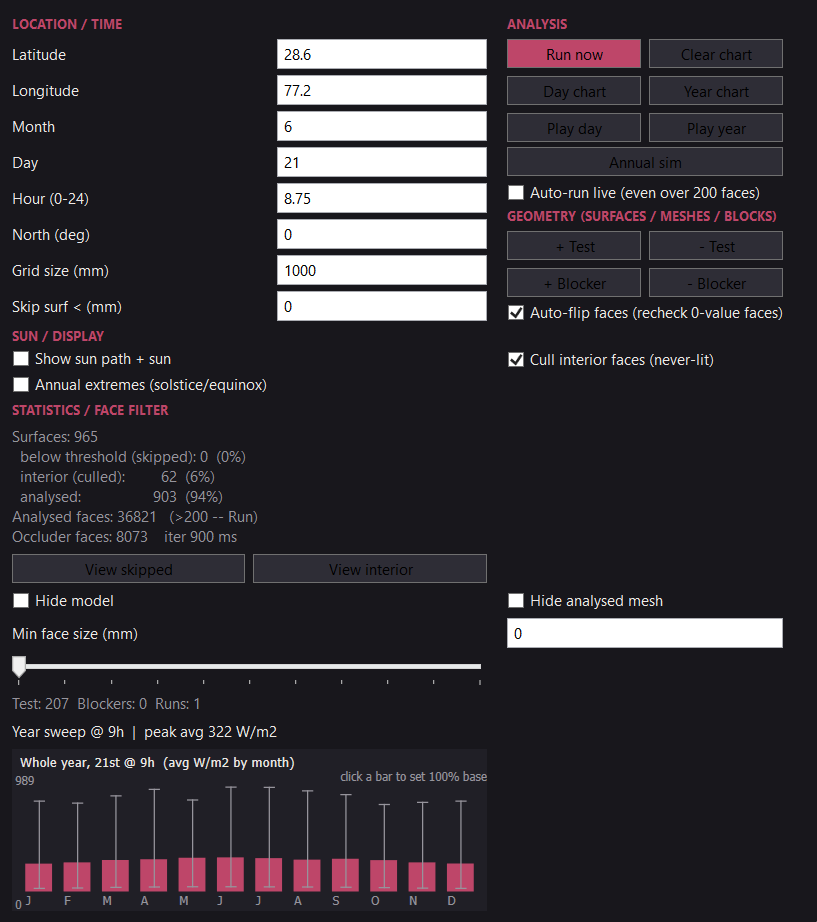Click 'Analysed faces: 36821' text

pyautogui.click(x=84, y=516)
